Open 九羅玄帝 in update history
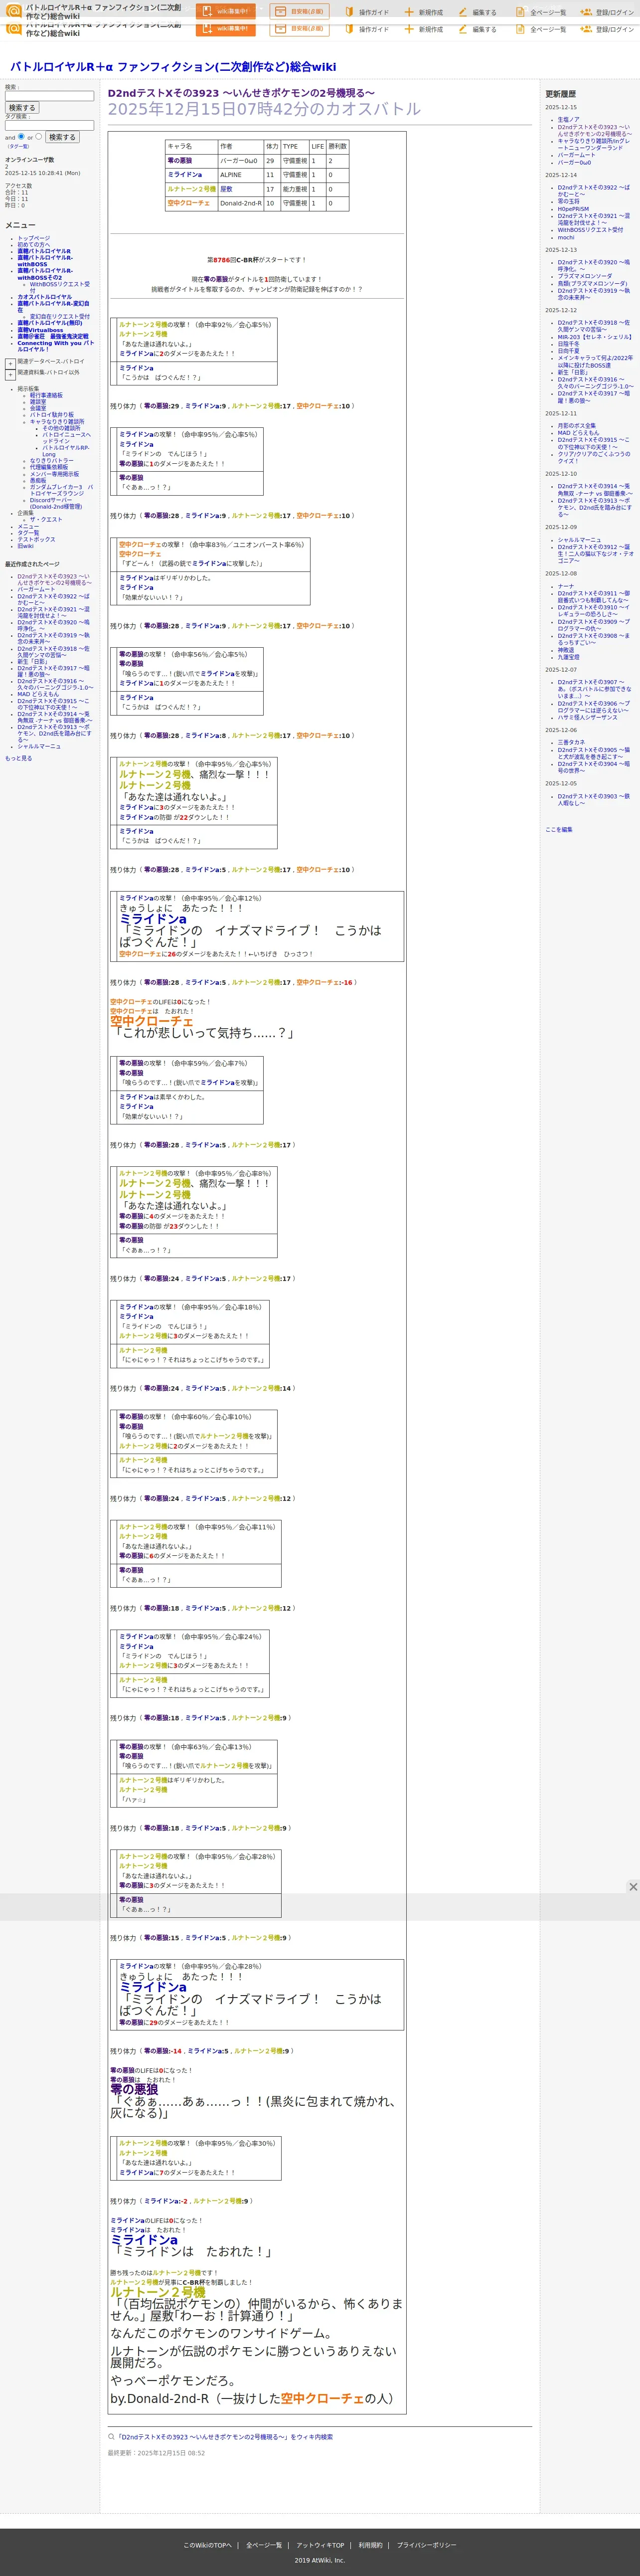The image size is (640, 2576). (x=568, y=657)
